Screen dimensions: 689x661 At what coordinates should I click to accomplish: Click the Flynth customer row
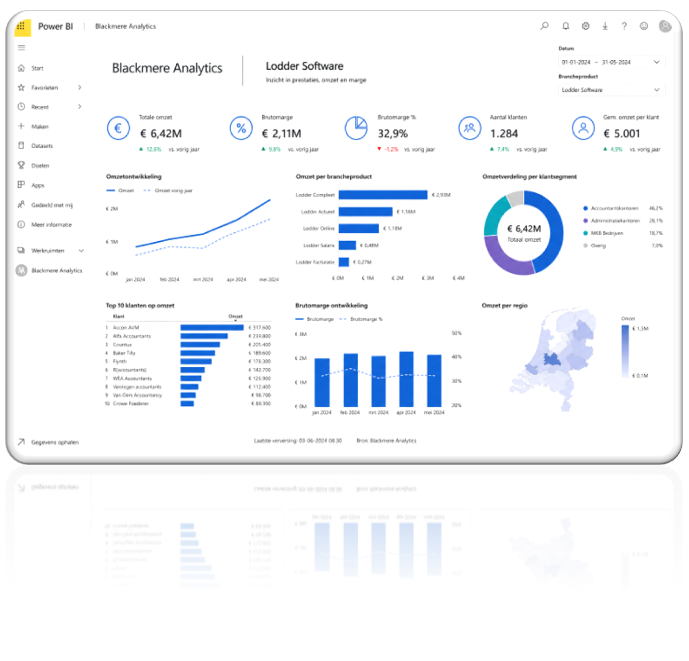pos(188,361)
